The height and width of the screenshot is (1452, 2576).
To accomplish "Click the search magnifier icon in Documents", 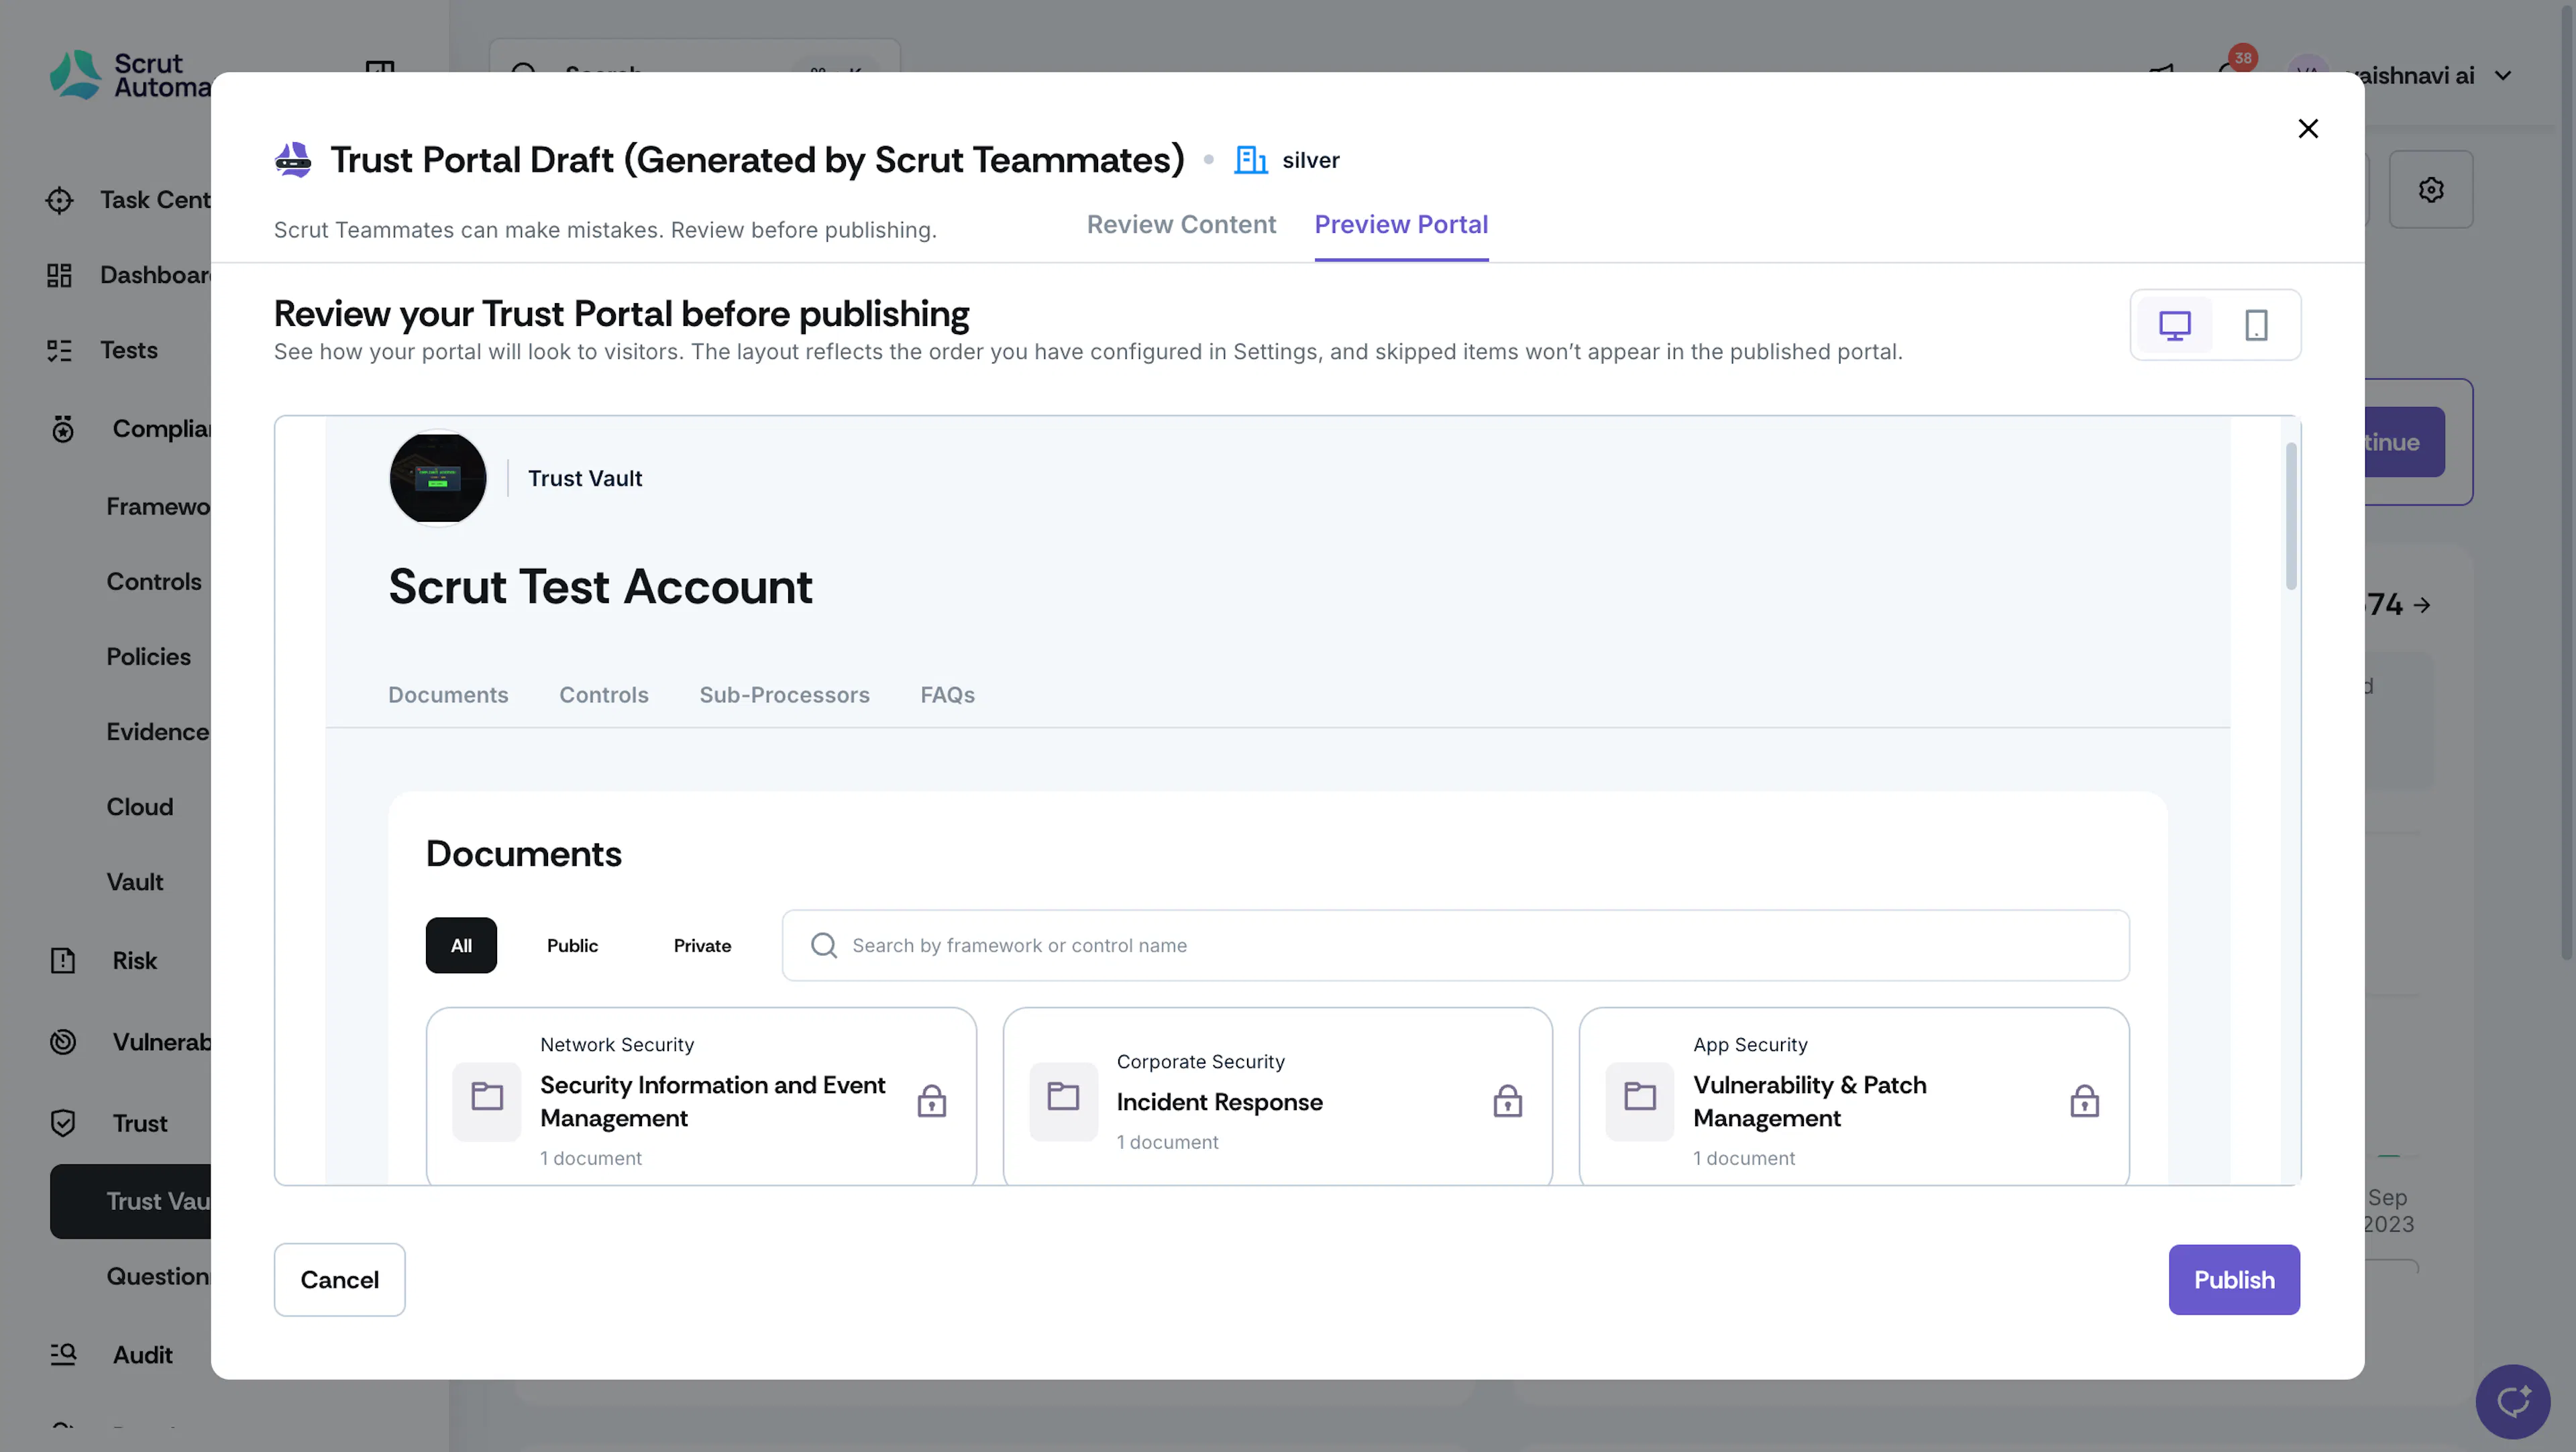I will (x=824, y=945).
